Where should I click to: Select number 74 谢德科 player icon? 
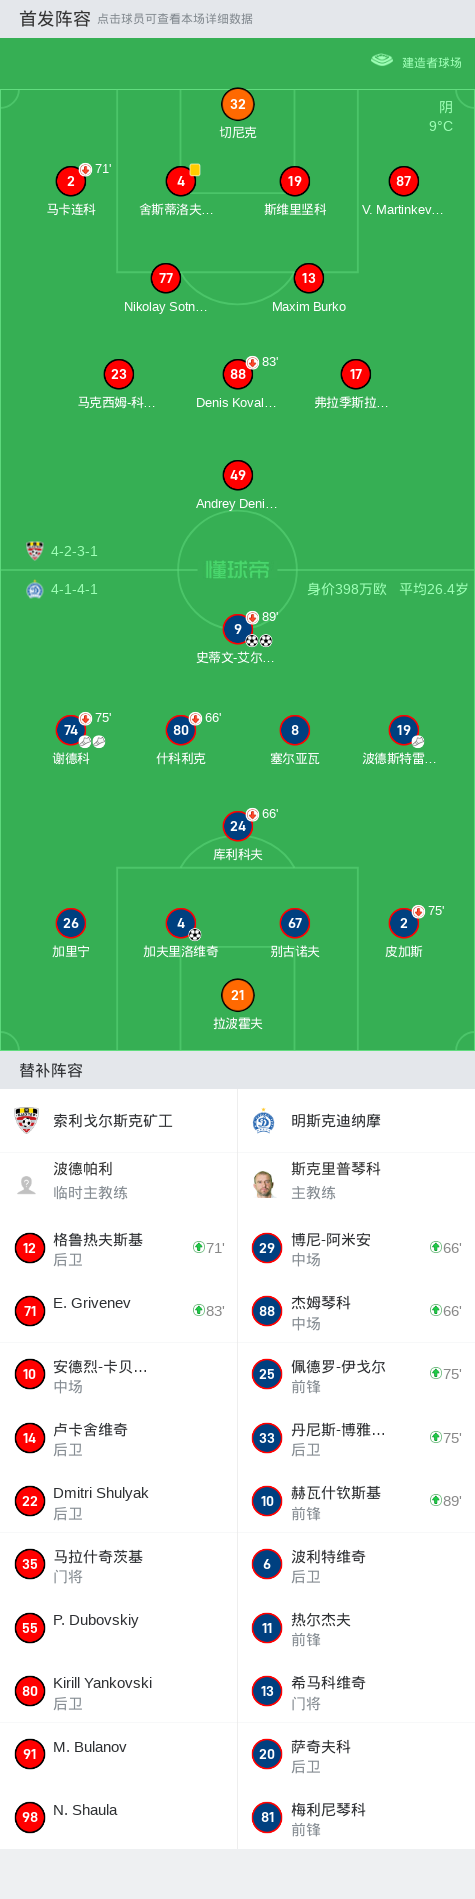click(x=71, y=730)
